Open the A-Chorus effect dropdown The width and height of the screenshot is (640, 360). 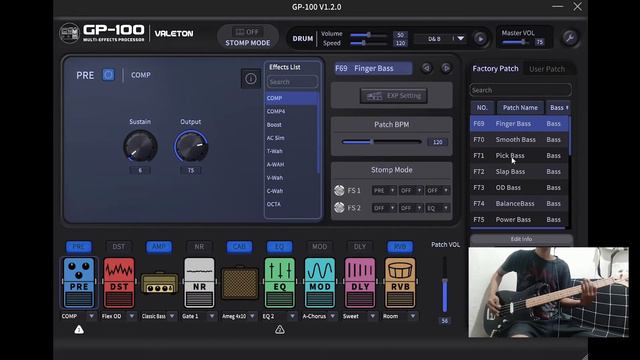click(333, 316)
